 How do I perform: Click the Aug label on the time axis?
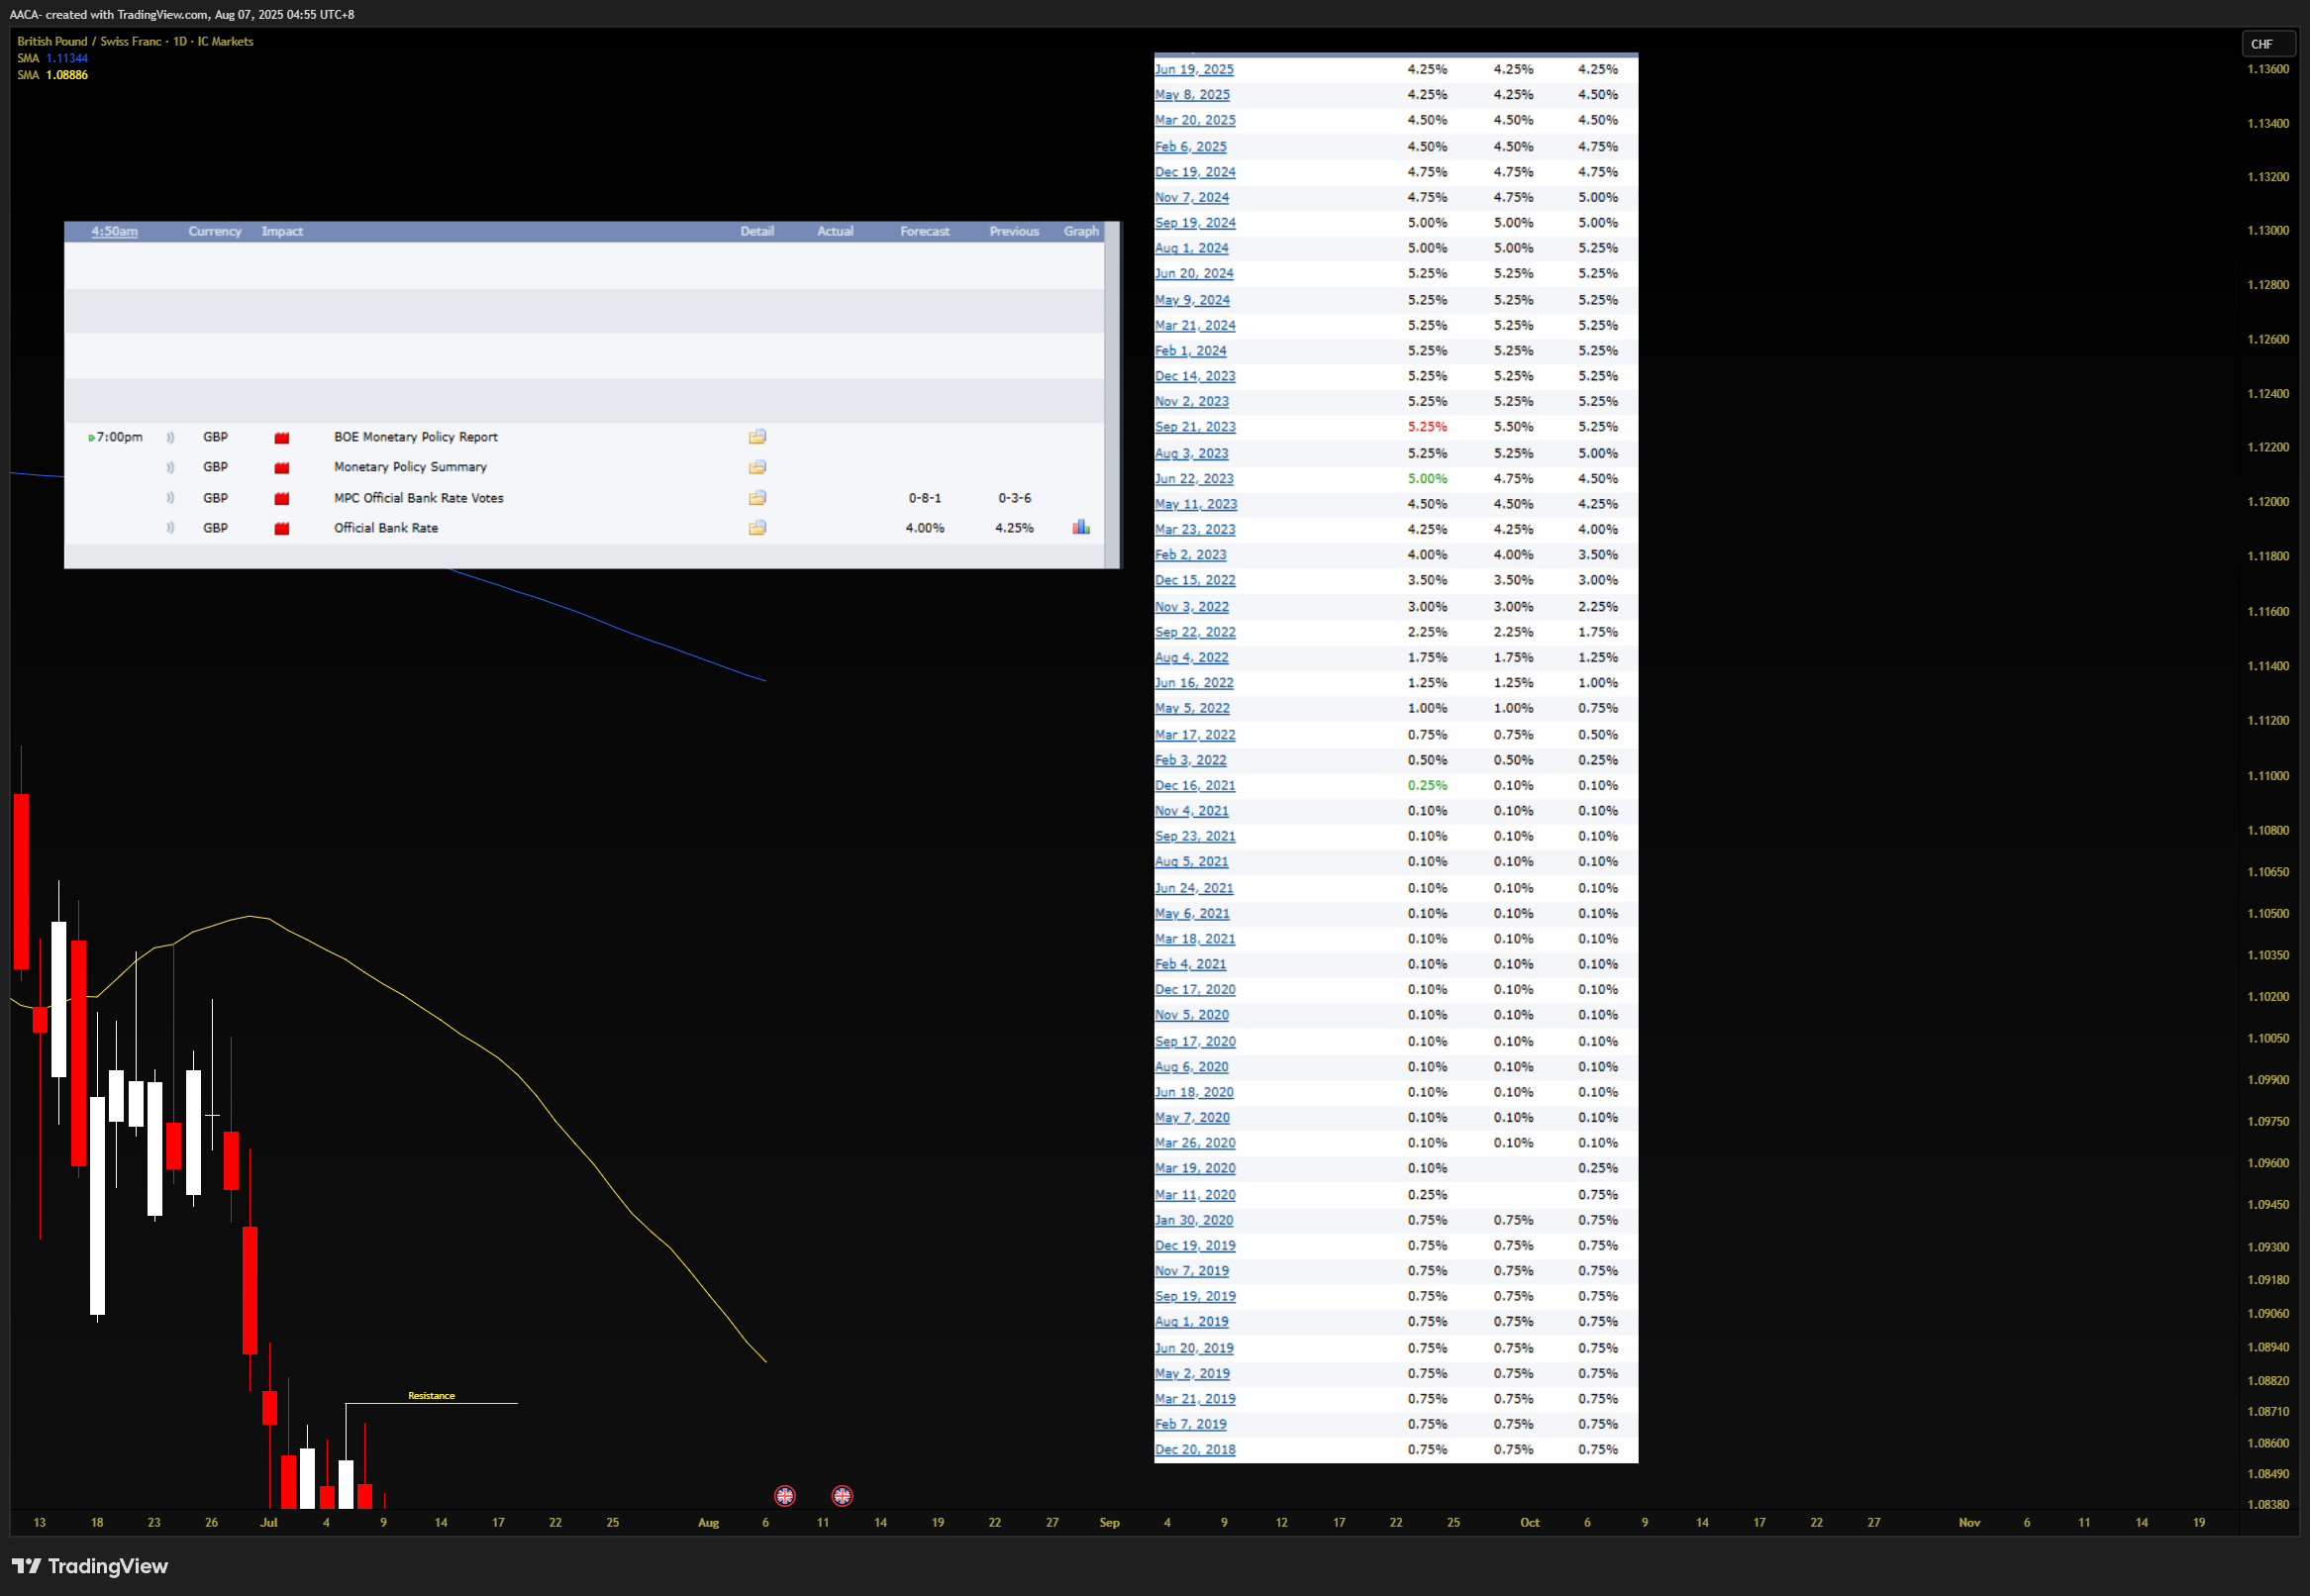[708, 1523]
